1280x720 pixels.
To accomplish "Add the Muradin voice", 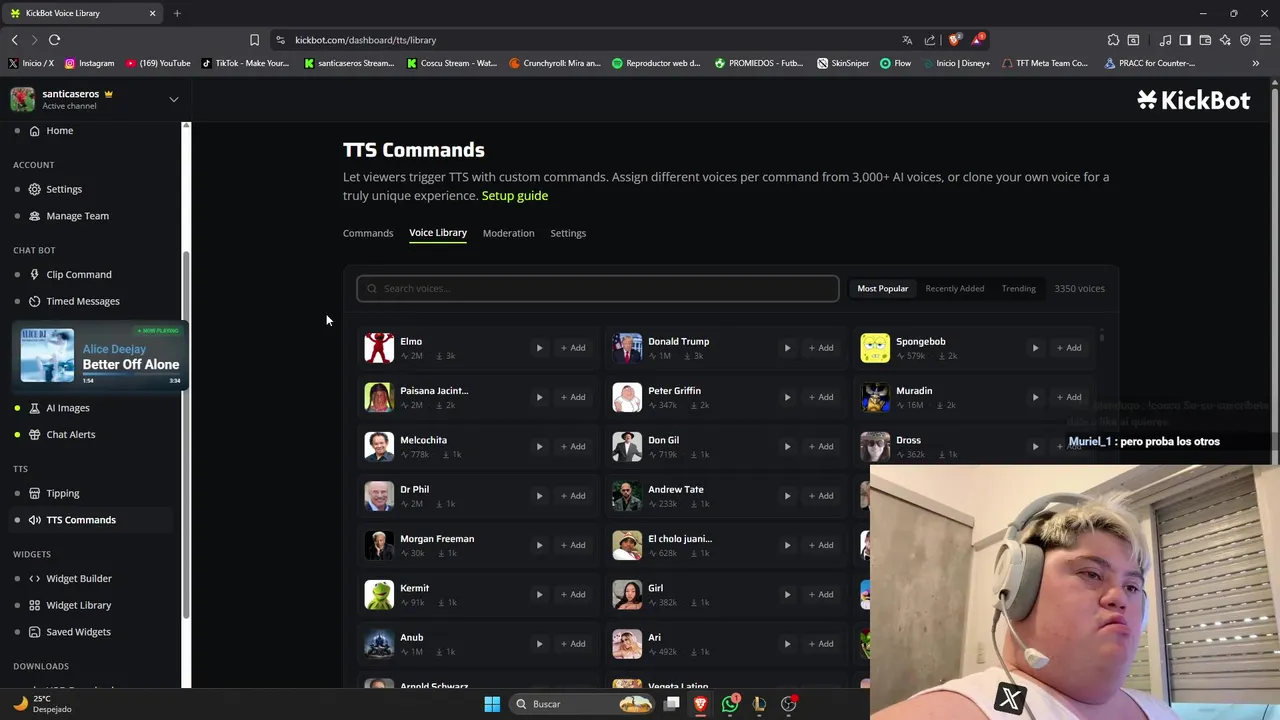I will tap(1069, 397).
